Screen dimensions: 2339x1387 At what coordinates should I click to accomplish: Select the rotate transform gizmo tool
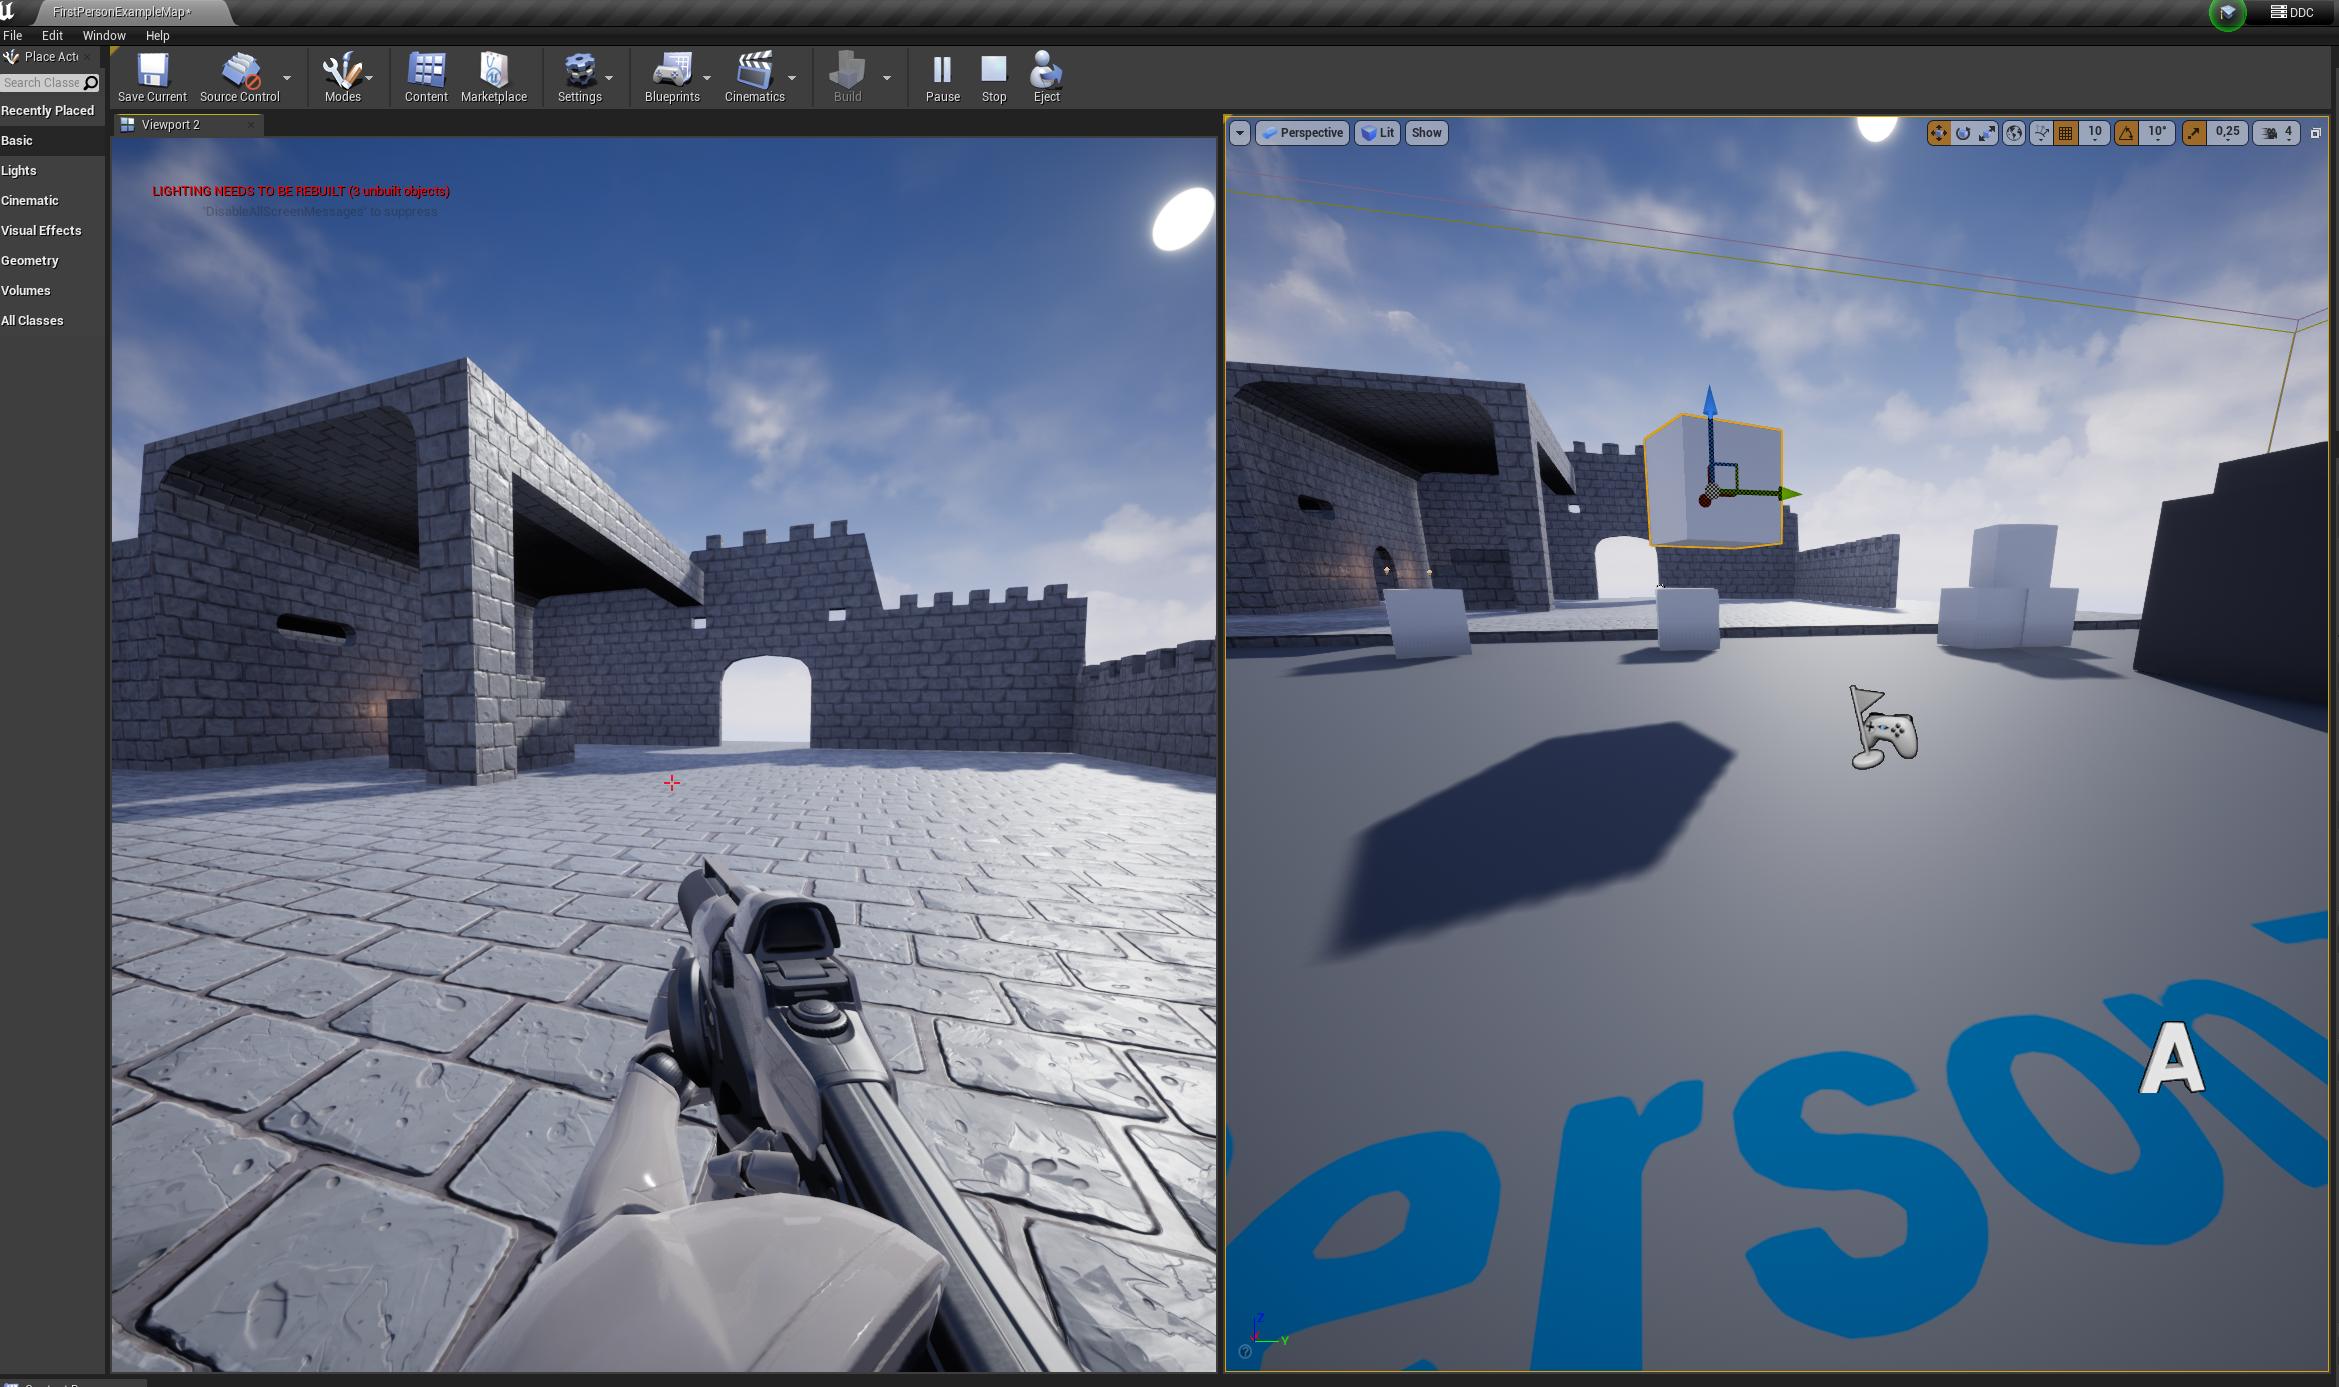(1963, 133)
